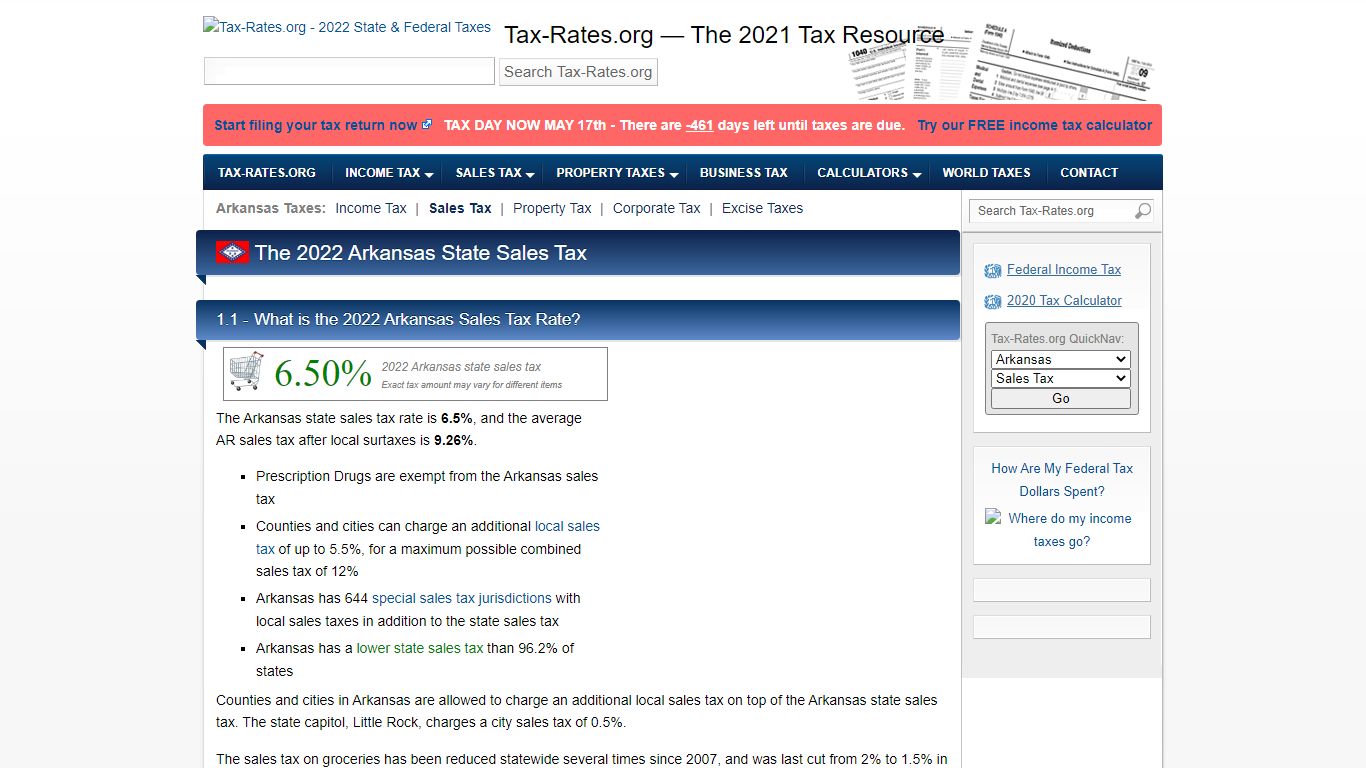This screenshot has width=1366, height=768.
Task: Open the 2020 Tax Calculator link
Action: 1064,300
